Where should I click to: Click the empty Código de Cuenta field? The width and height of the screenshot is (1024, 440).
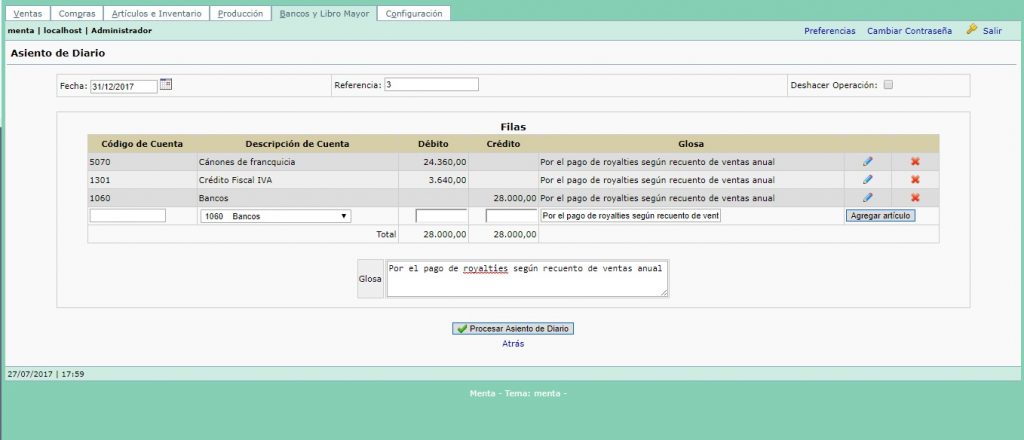(x=127, y=216)
